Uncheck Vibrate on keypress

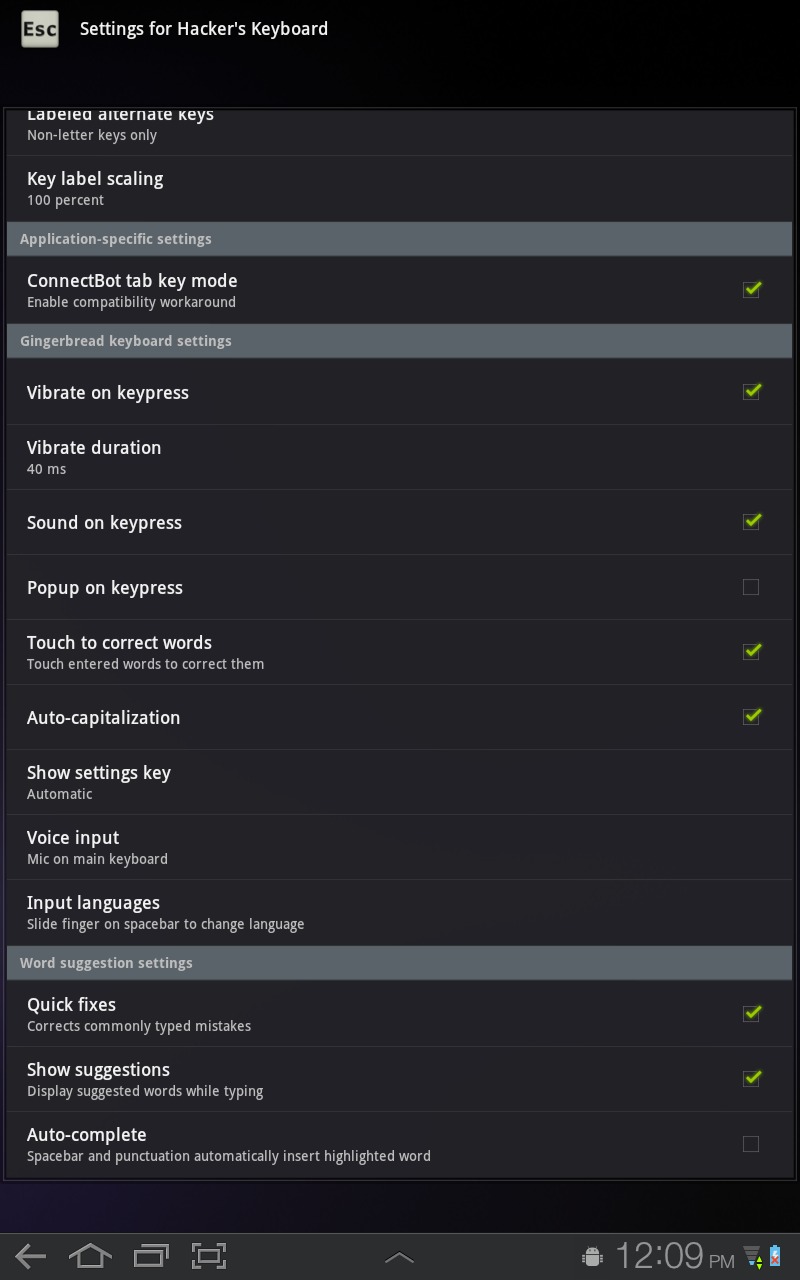[752, 391]
